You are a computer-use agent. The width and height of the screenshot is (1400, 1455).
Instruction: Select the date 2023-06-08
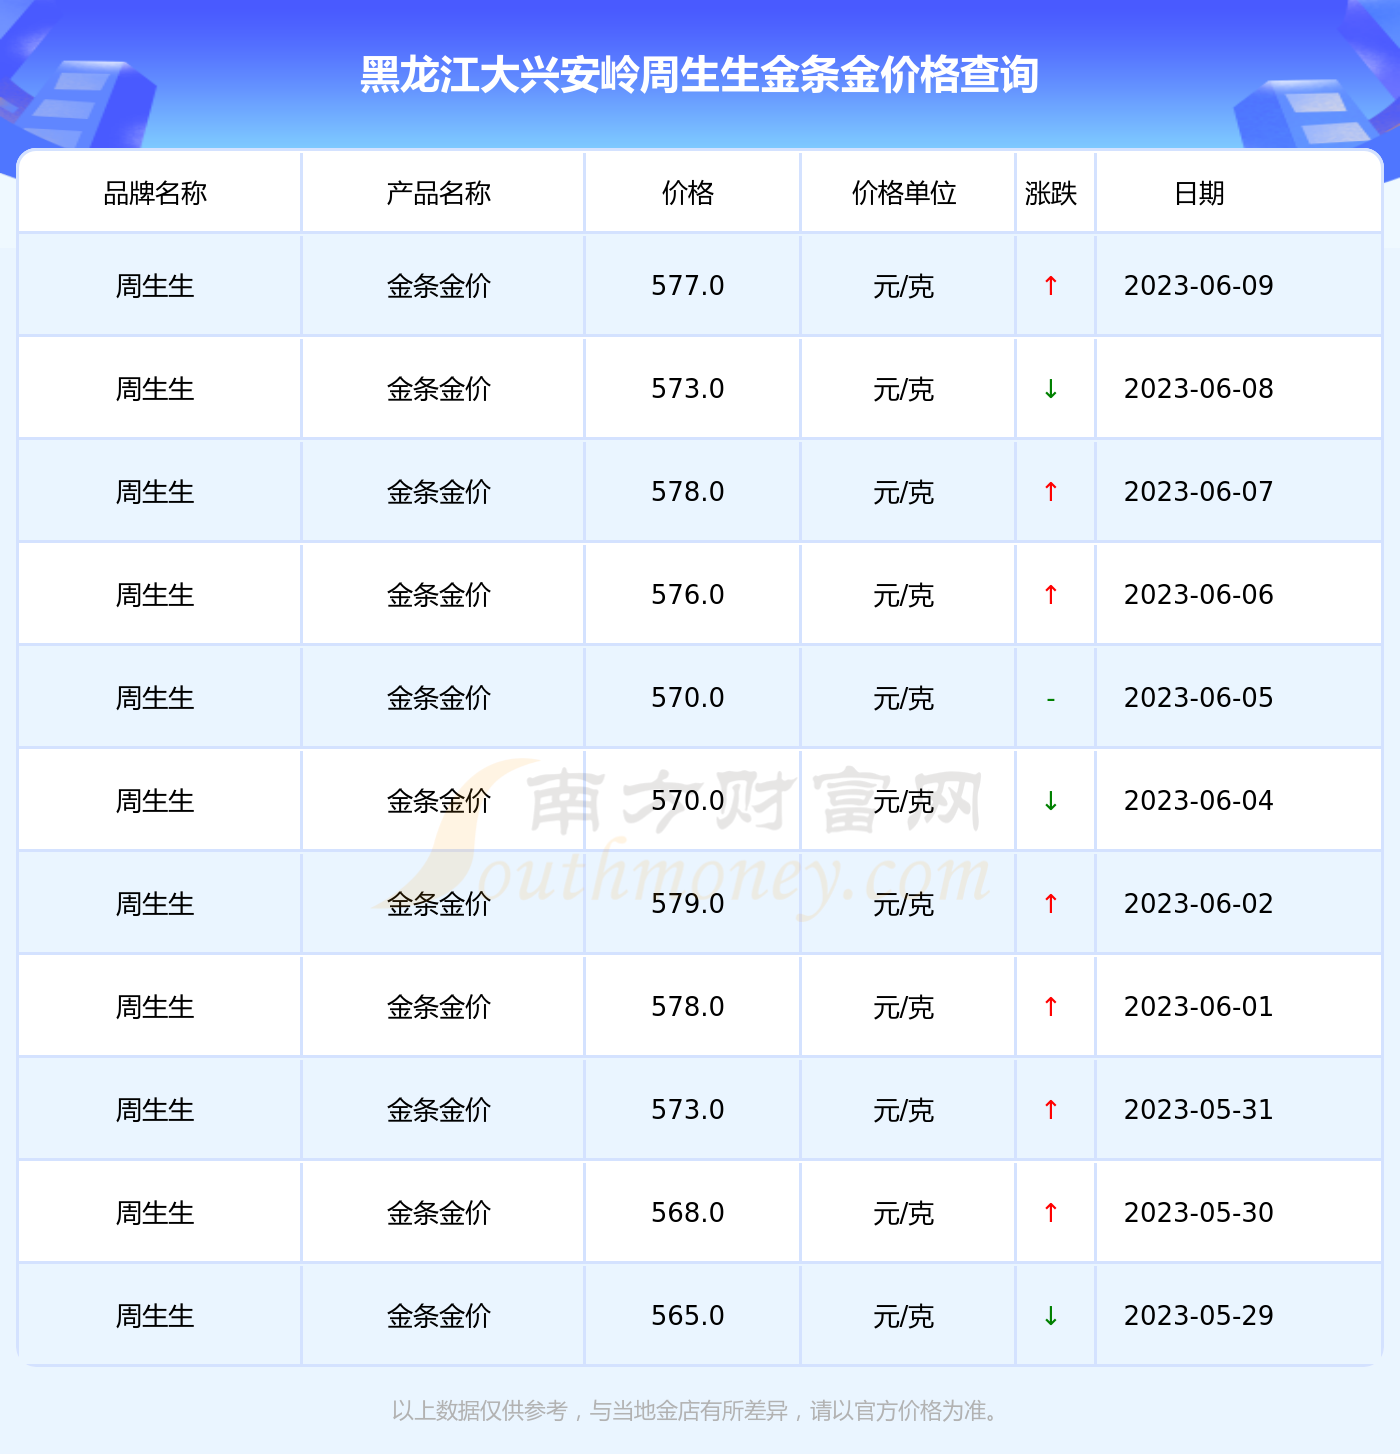click(x=1199, y=389)
